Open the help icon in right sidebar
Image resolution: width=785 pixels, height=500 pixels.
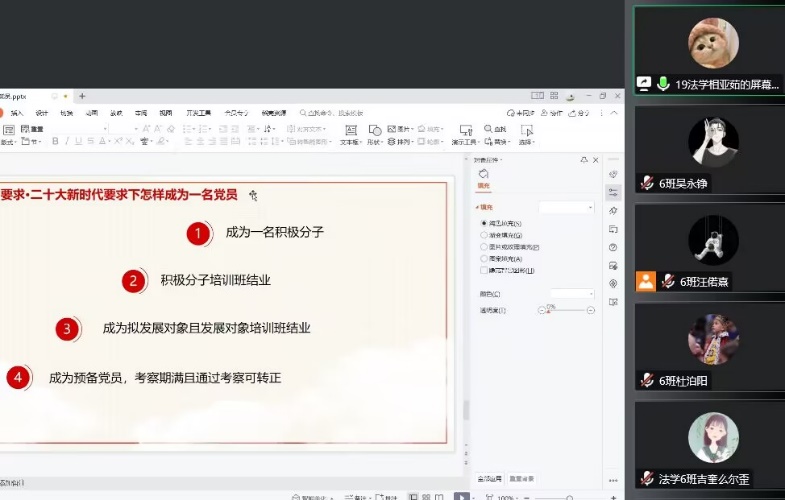613,247
